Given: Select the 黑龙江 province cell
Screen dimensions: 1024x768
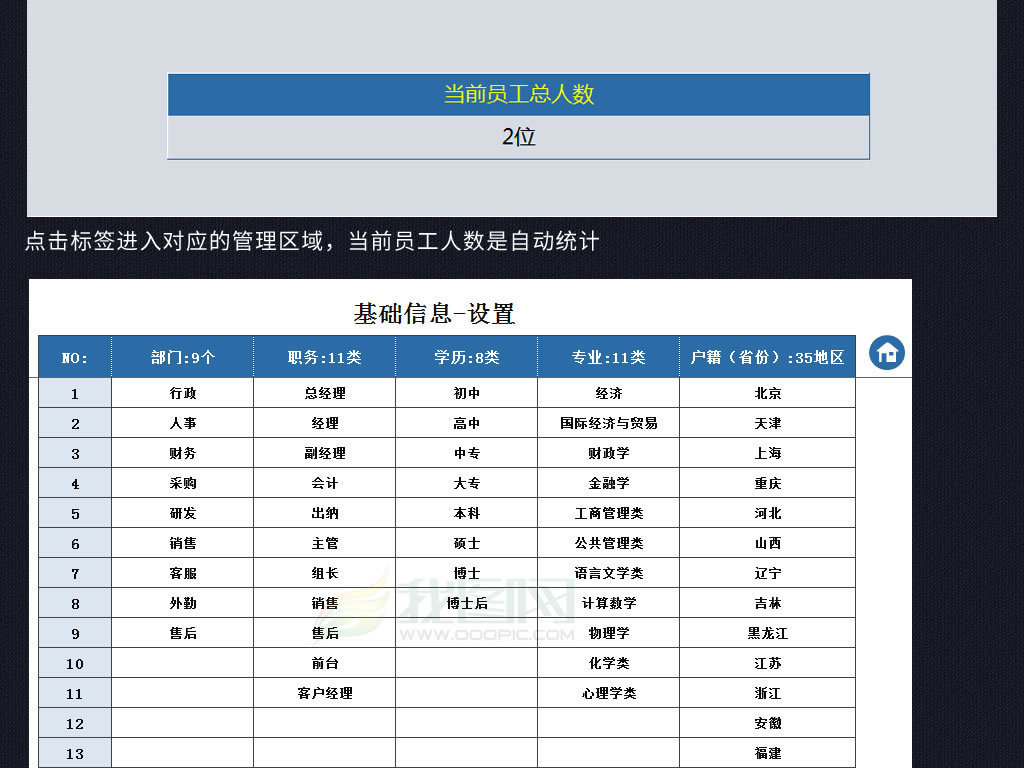Looking at the screenshot, I should pyautogui.click(x=767, y=633).
